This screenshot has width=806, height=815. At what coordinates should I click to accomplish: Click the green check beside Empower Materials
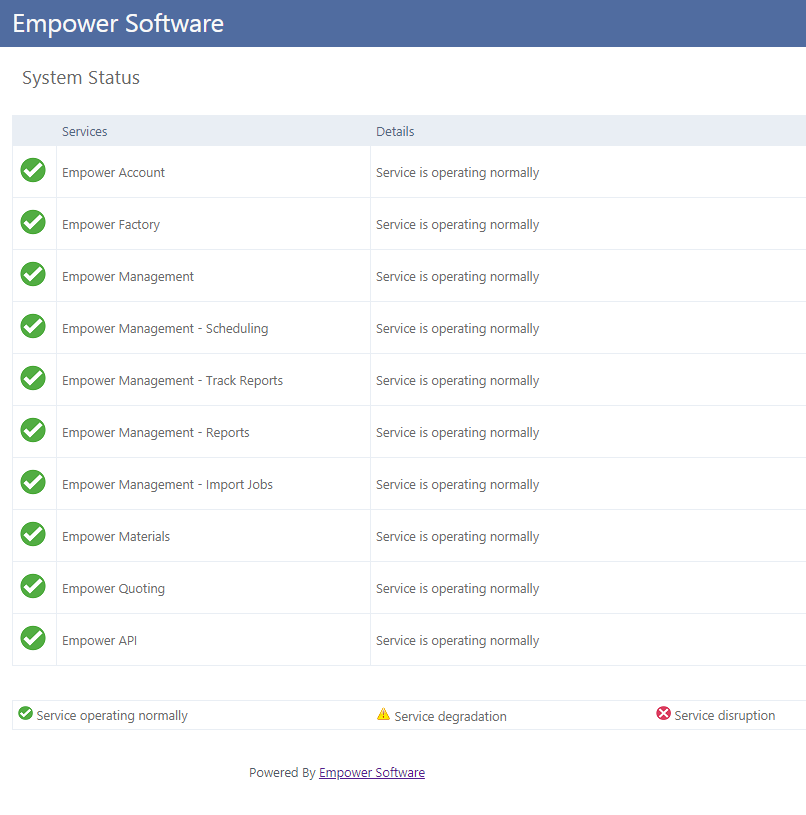33,535
